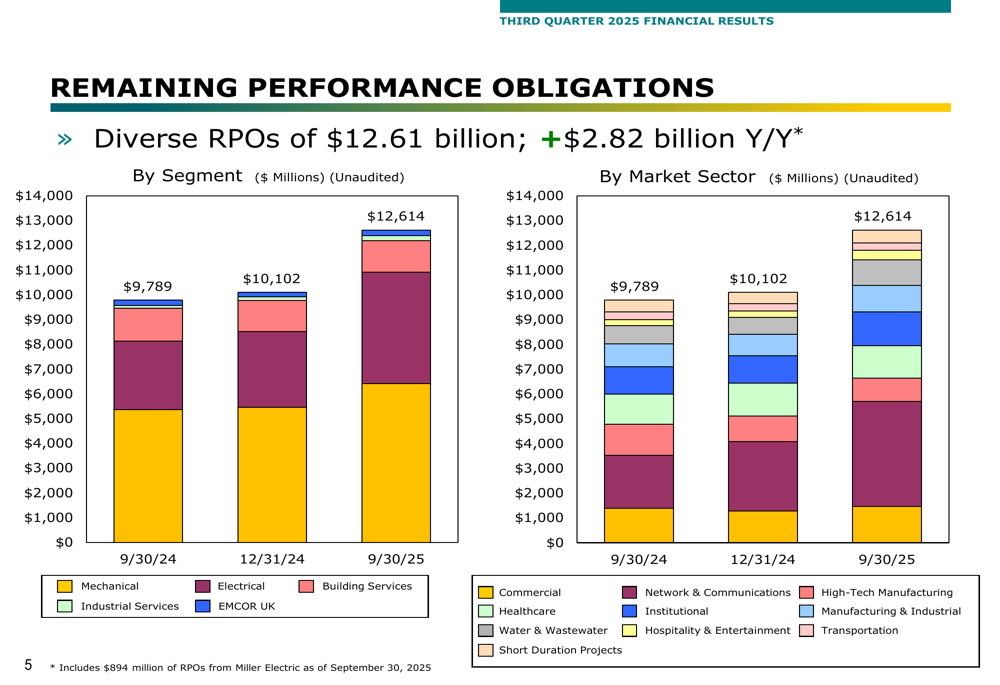Click the Short Duration Projects legend swatch
This screenshot has height=685, width=1000.
pyautogui.click(x=486, y=650)
